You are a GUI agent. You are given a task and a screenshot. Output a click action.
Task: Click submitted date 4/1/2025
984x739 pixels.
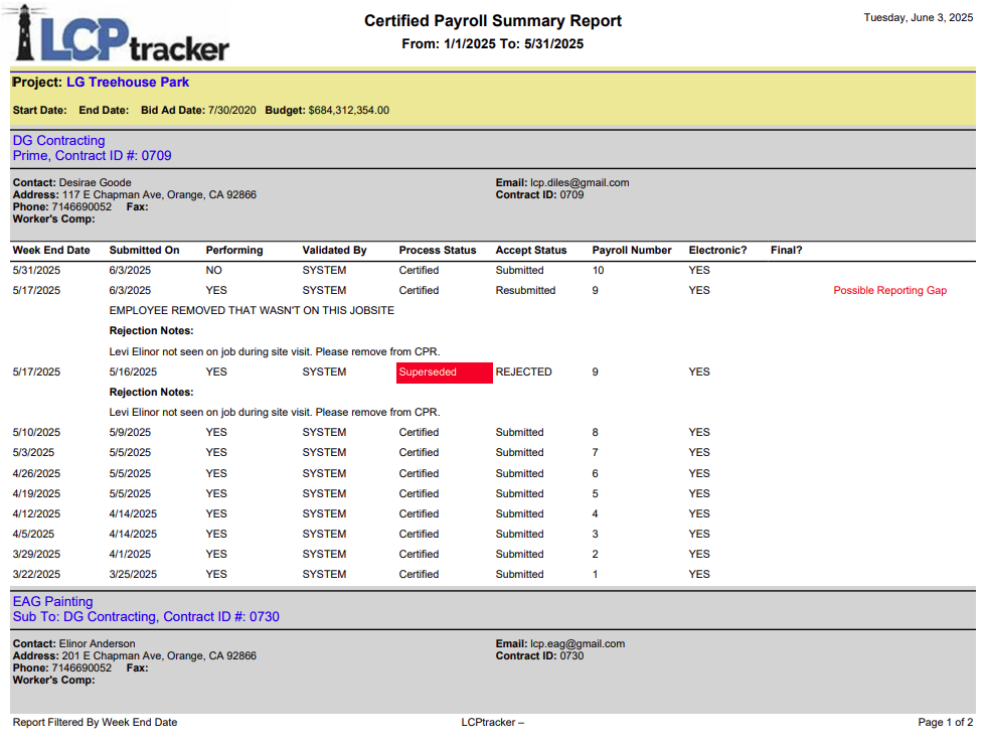[130, 554]
